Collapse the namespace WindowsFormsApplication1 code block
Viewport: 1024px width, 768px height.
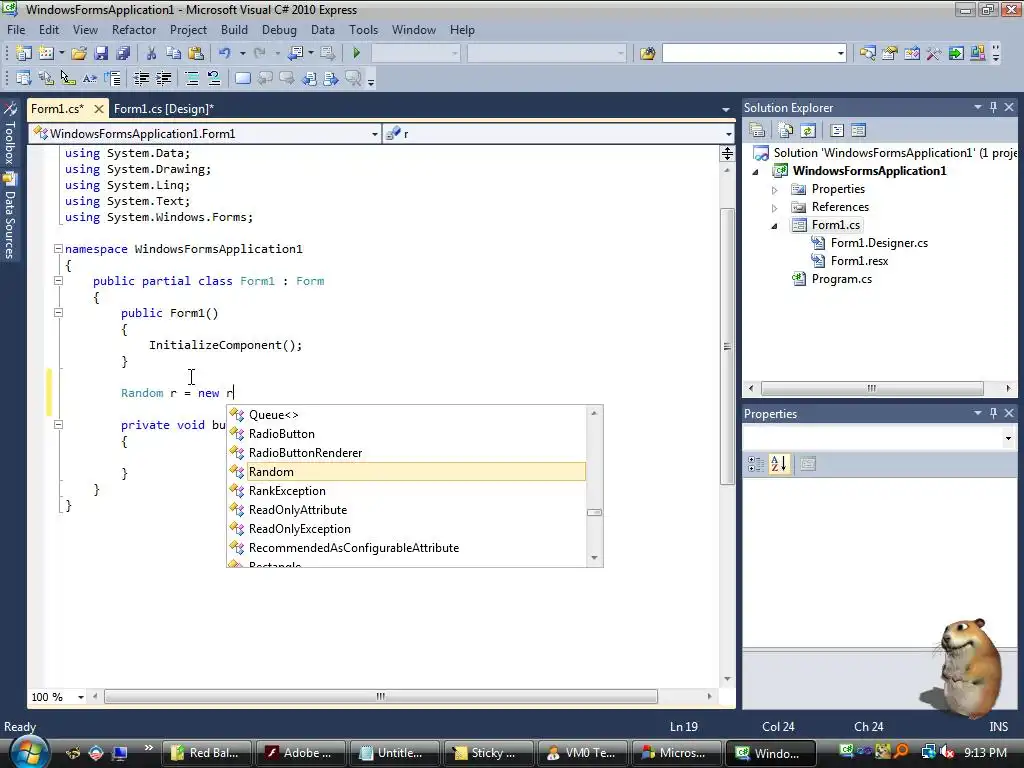[58, 249]
